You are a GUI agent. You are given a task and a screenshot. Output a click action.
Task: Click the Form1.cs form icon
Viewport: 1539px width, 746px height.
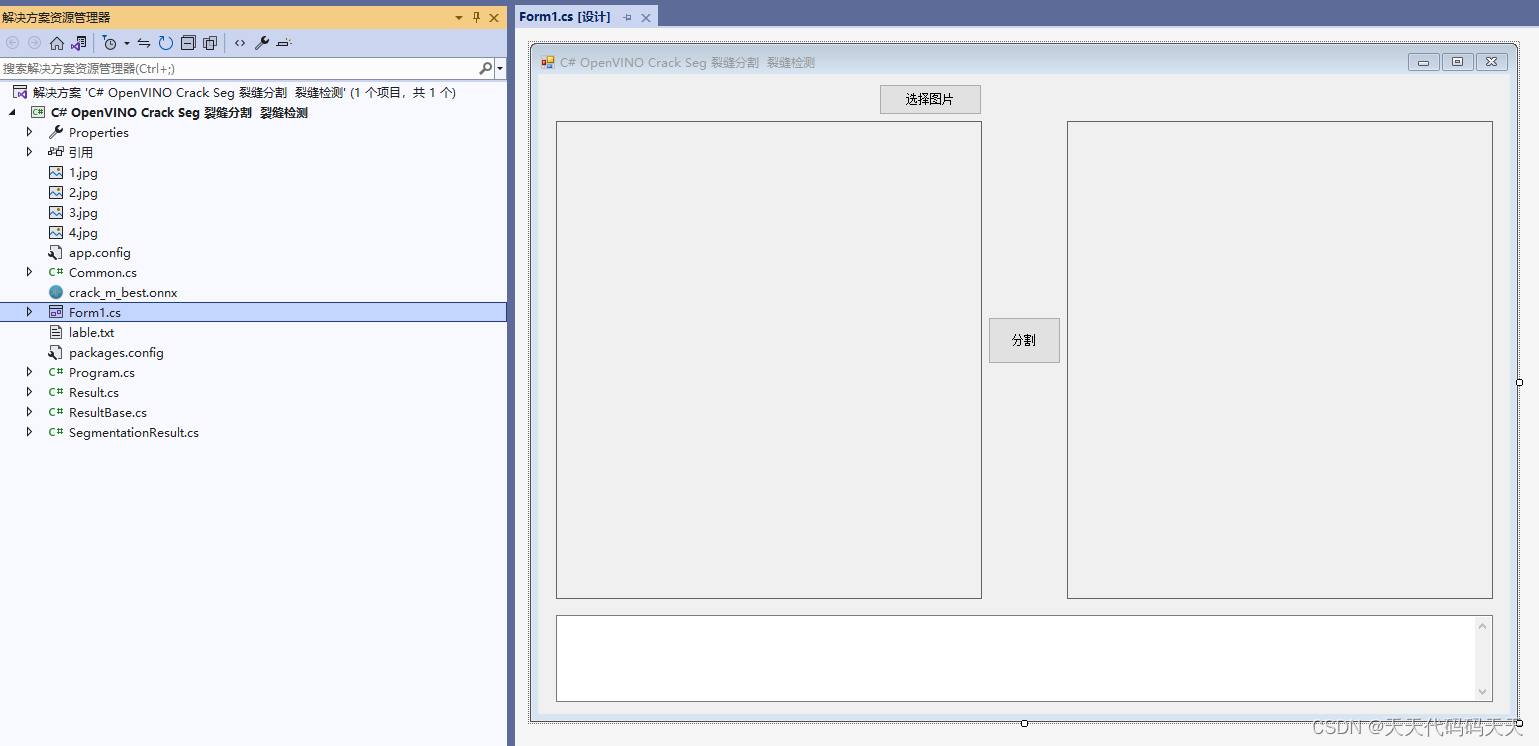(56, 312)
